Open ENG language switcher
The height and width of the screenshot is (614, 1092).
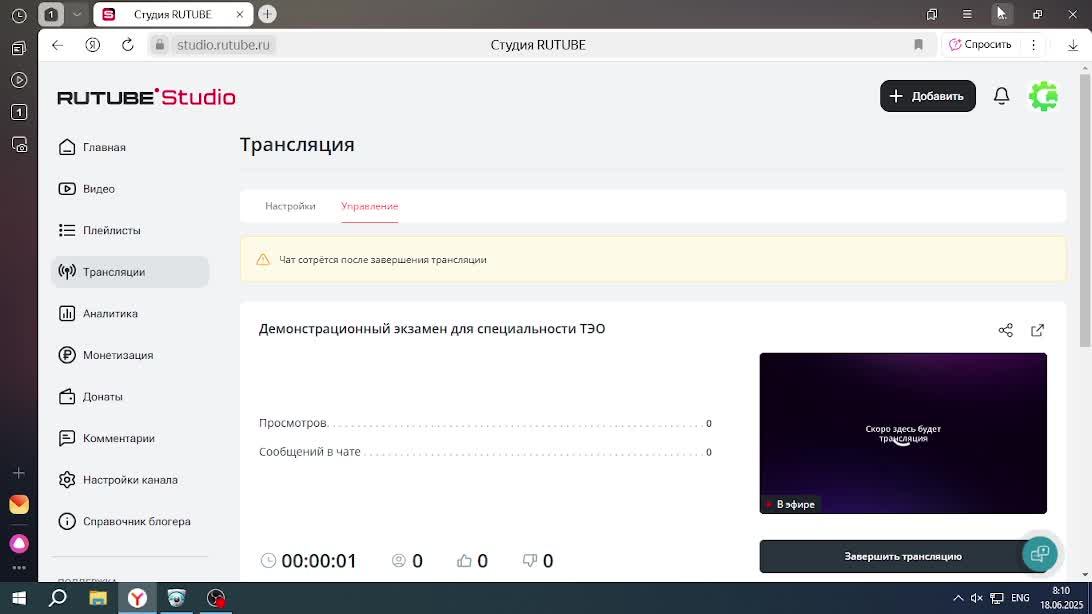pyautogui.click(x=1020, y=598)
